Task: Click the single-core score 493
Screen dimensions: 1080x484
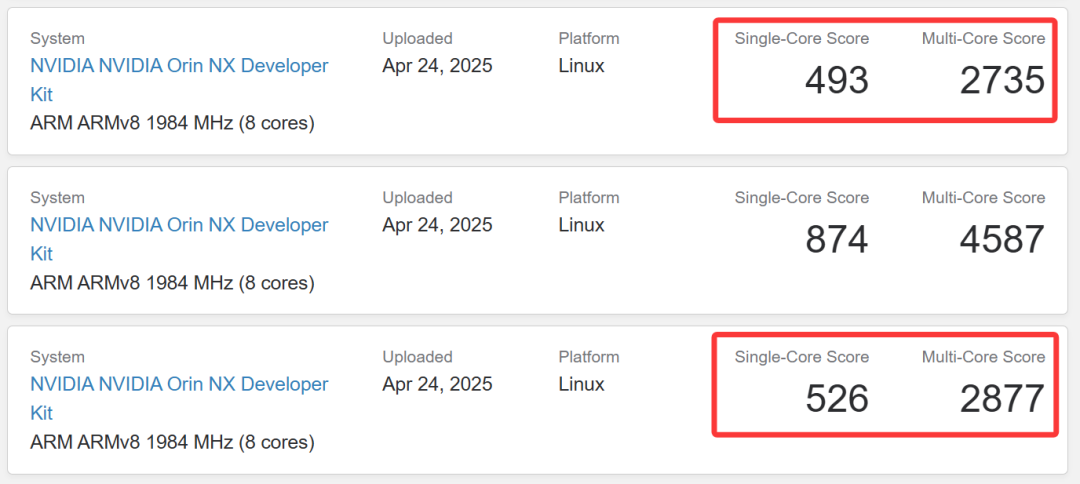Action: click(837, 81)
